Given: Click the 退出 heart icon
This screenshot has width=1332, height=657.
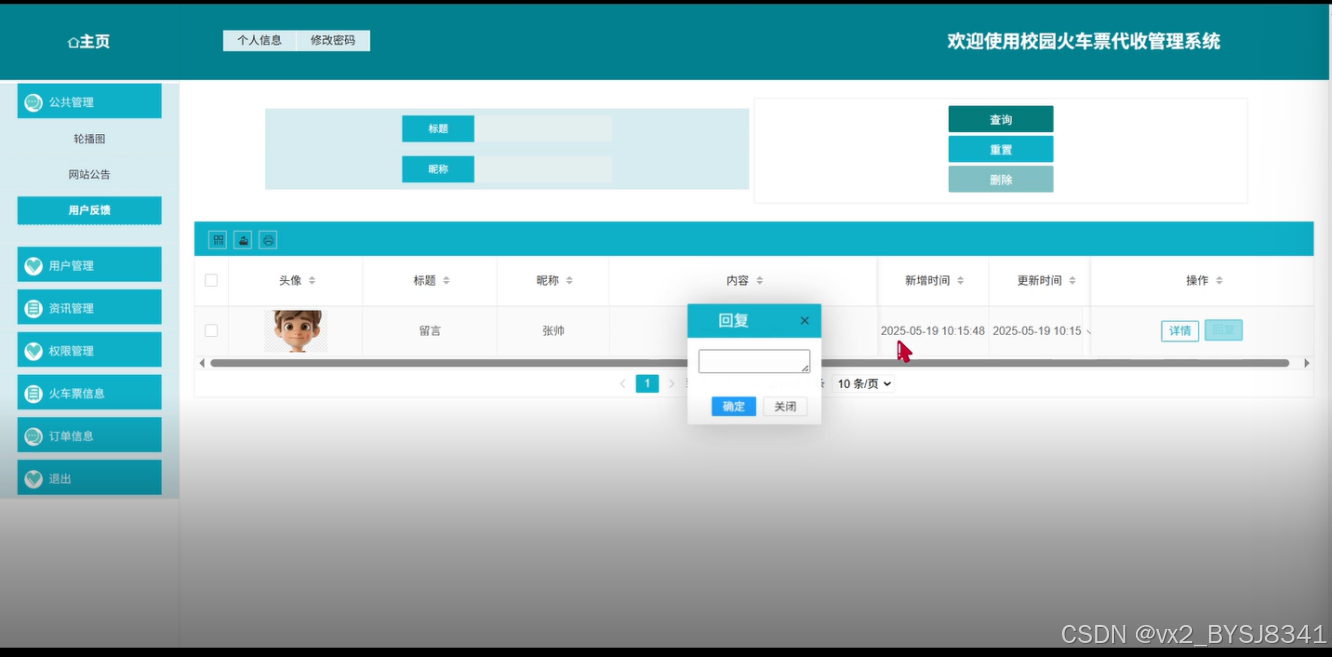Looking at the screenshot, I should click(x=33, y=479).
